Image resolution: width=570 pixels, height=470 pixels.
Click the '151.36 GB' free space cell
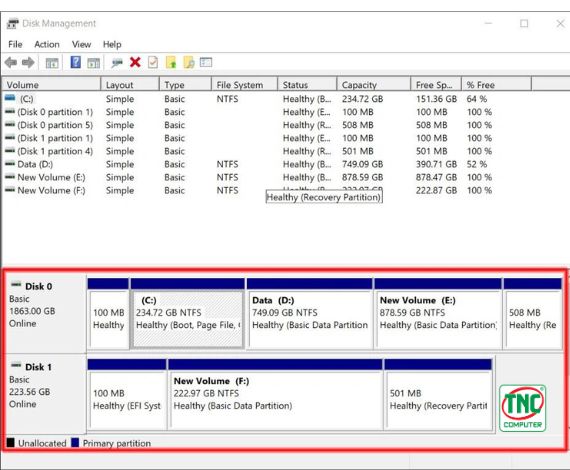pyautogui.click(x=436, y=99)
